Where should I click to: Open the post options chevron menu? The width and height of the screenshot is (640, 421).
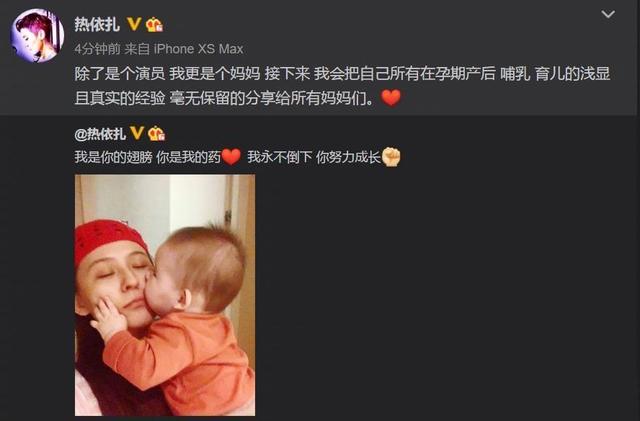(608, 15)
